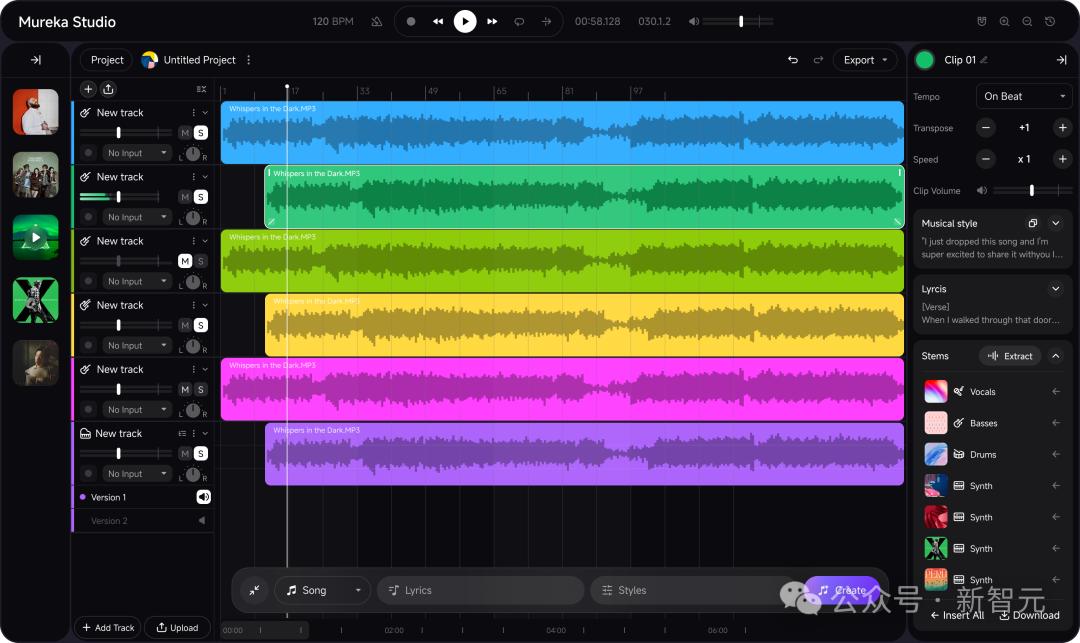Insert the Basses stem with its arrow
1080x643 pixels.
(x=1056, y=423)
